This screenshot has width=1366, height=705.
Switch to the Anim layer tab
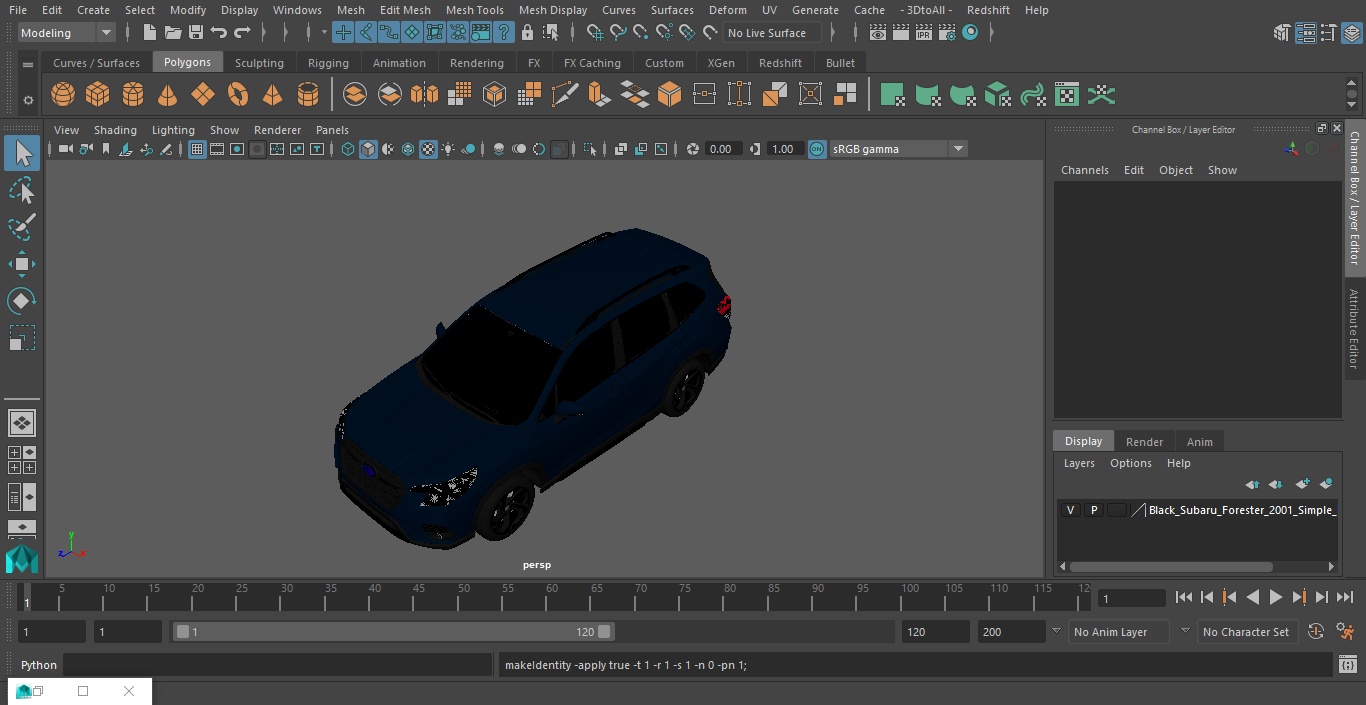click(x=1199, y=441)
